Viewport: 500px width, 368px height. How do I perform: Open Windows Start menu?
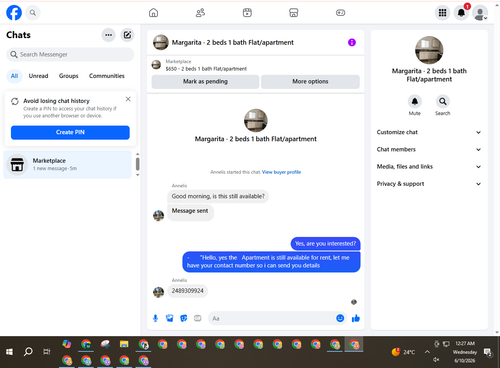(x=9, y=352)
